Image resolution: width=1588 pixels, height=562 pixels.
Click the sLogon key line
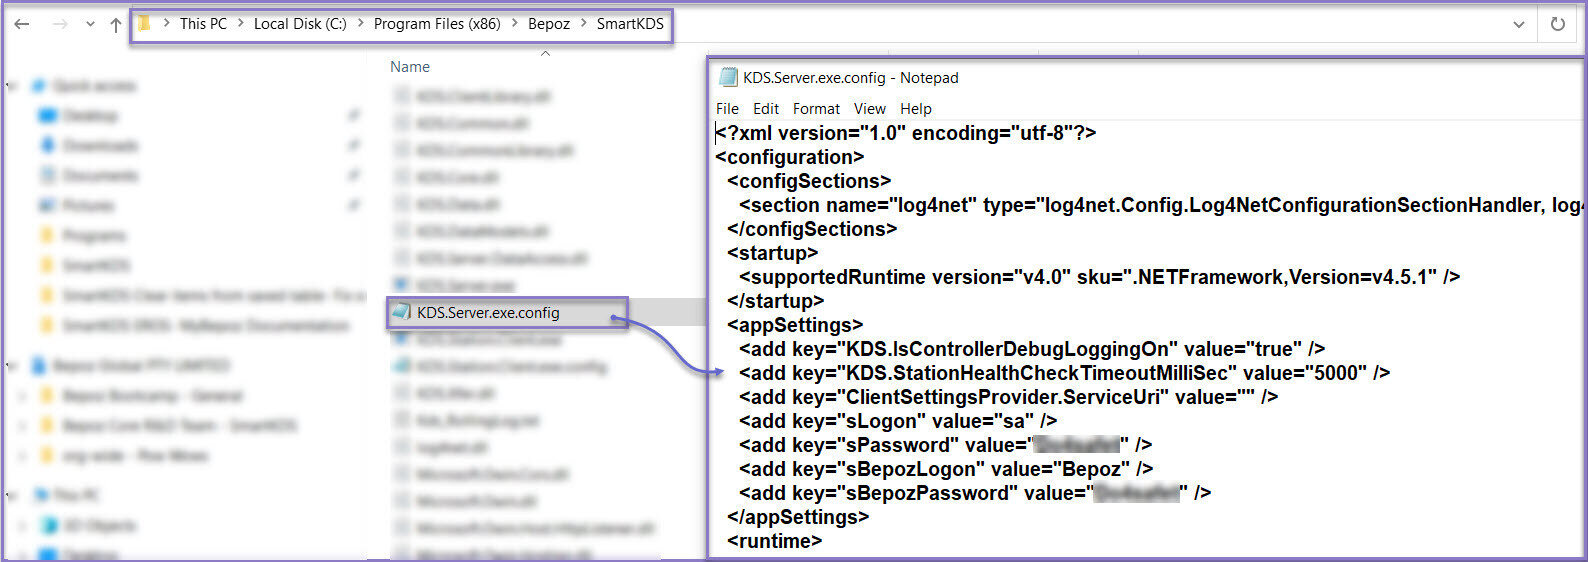[x=898, y=421]
